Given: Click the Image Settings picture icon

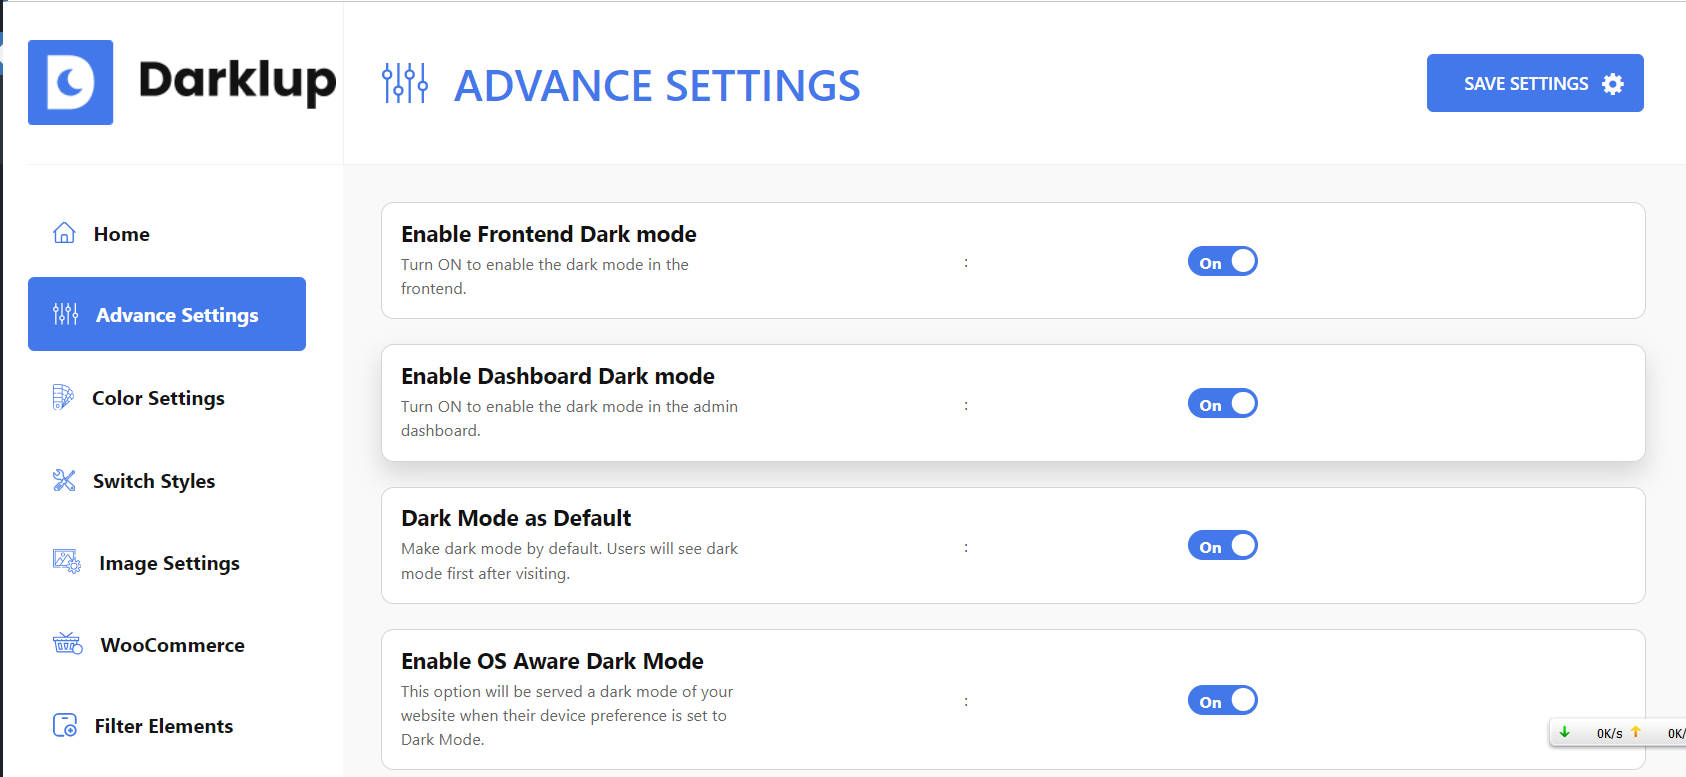Looking at the screenshot, I should point(67,561).
